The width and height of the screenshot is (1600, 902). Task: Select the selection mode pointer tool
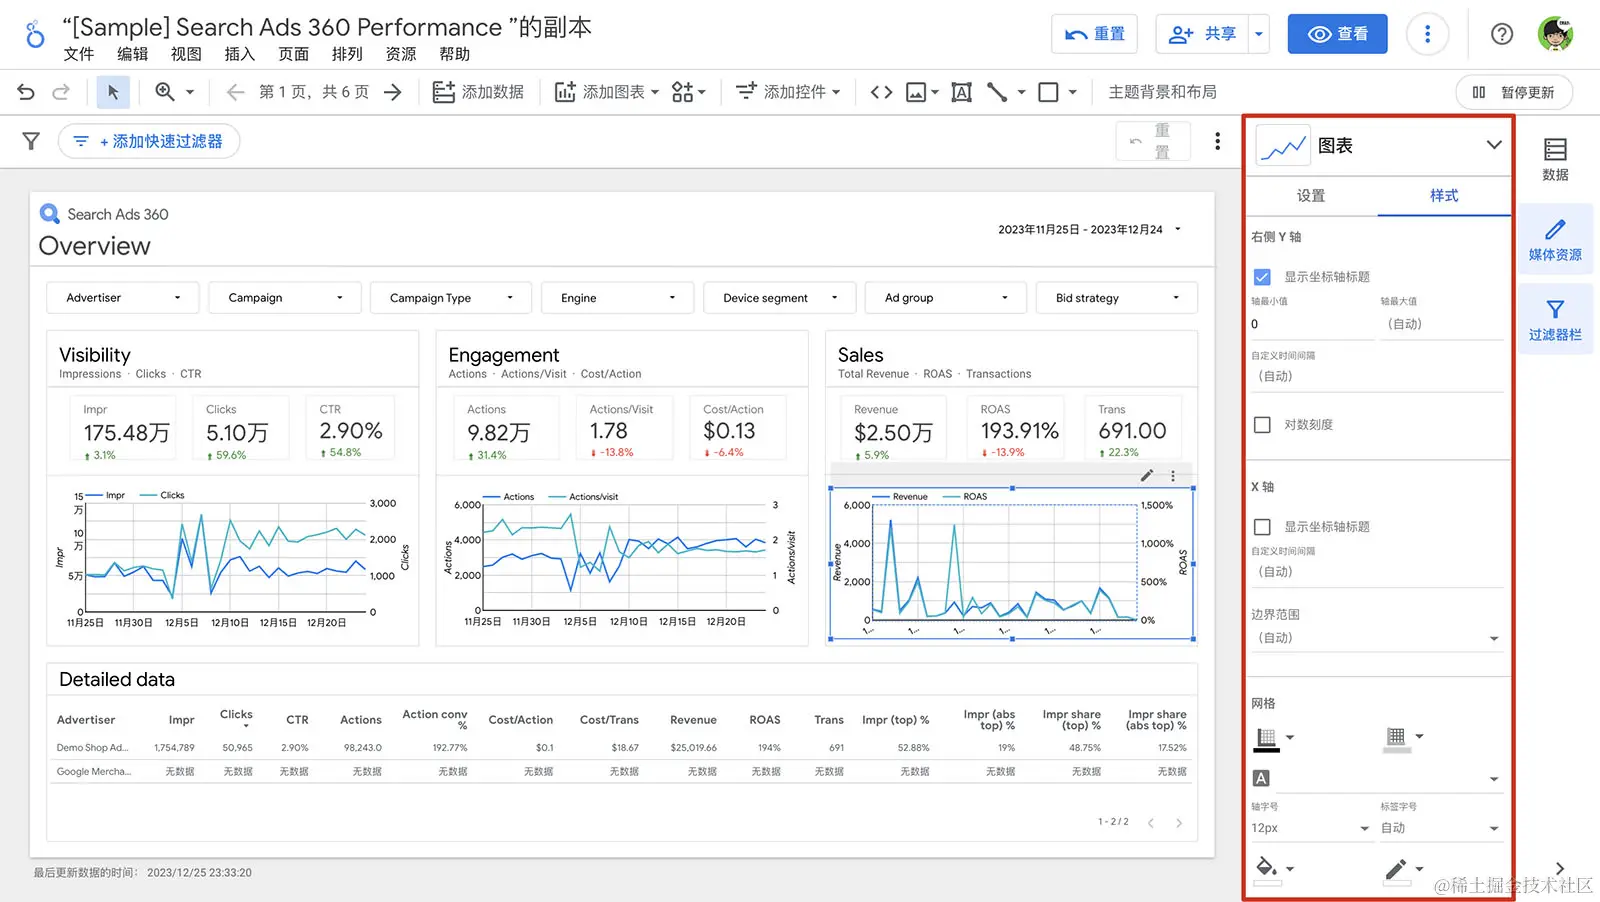113,92
